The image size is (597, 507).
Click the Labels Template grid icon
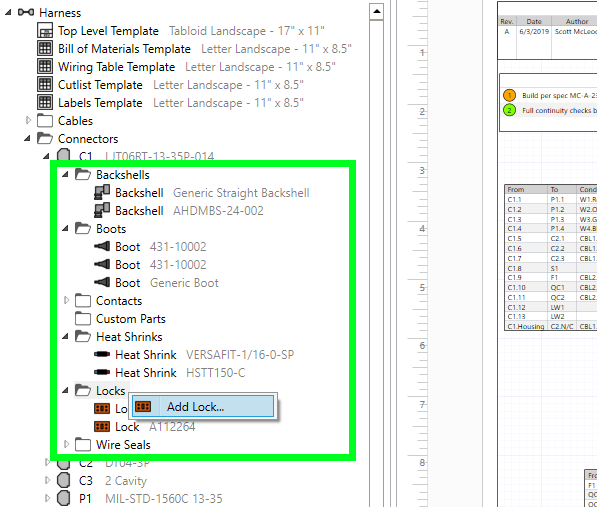click(x=45, y=102)
